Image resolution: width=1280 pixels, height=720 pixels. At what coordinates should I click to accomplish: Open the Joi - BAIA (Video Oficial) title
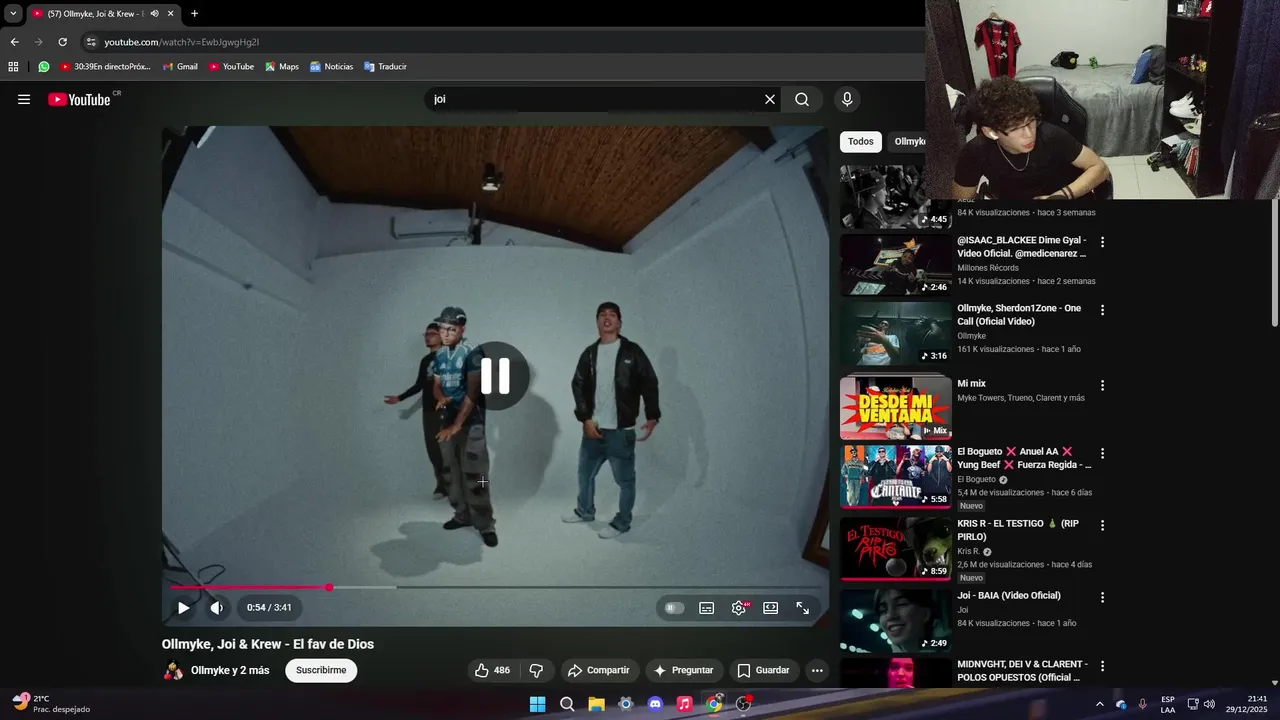pos(1009,596)
